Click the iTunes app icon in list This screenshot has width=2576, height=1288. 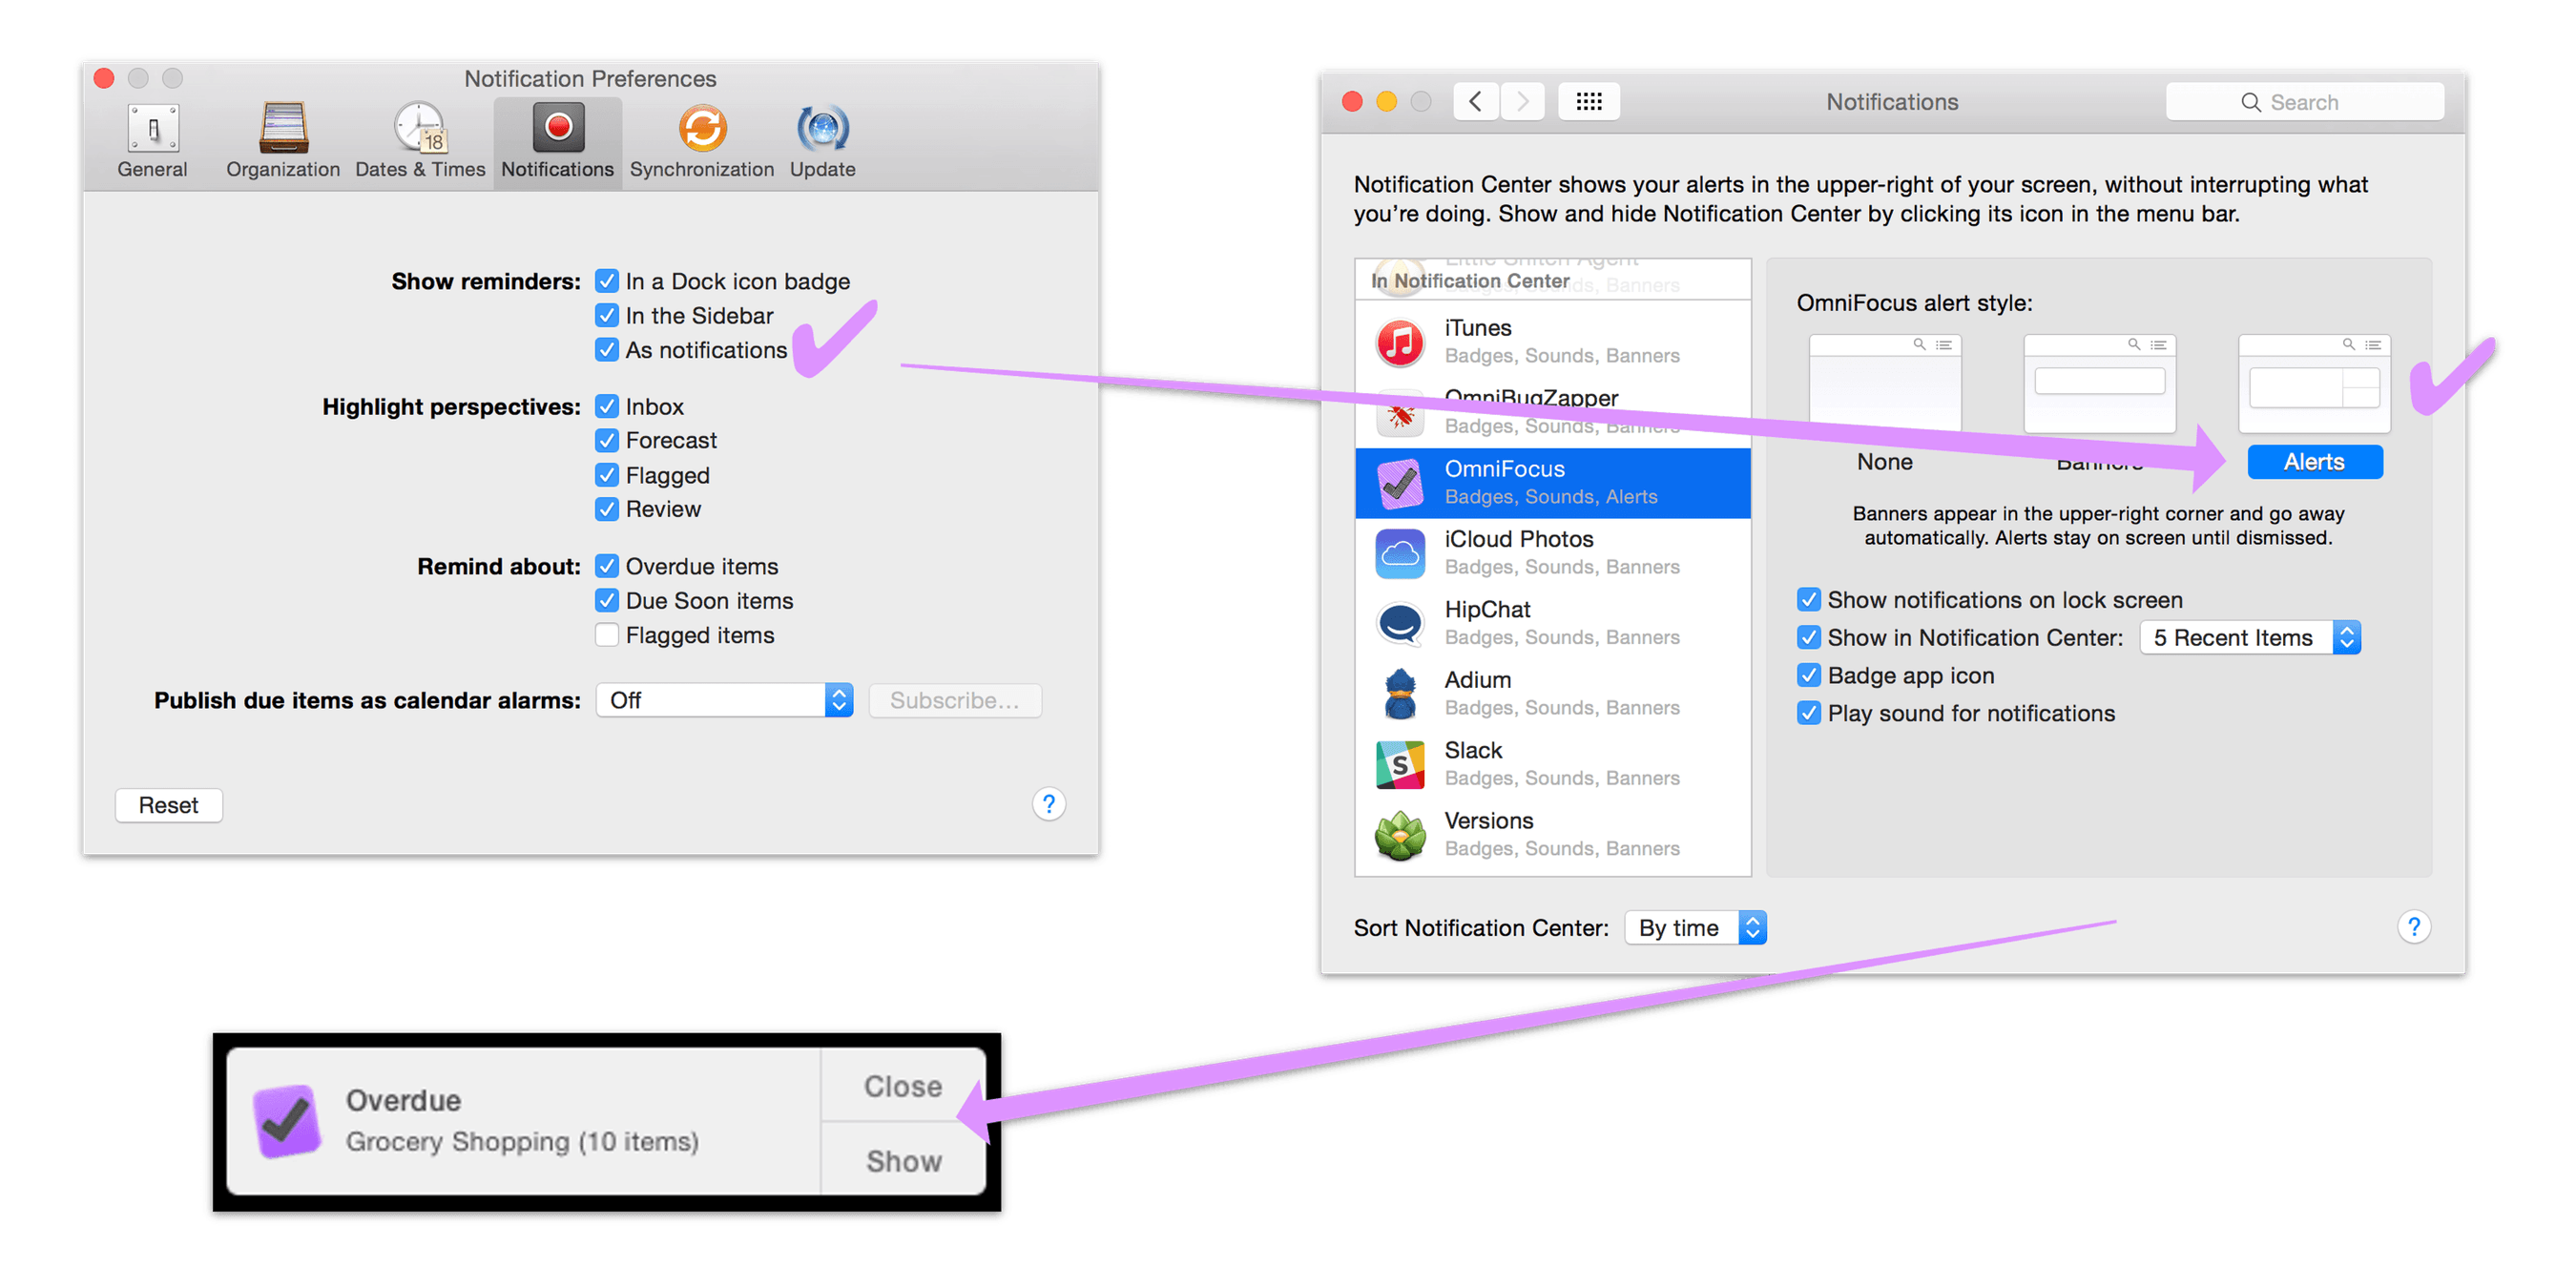(1400, 342)
